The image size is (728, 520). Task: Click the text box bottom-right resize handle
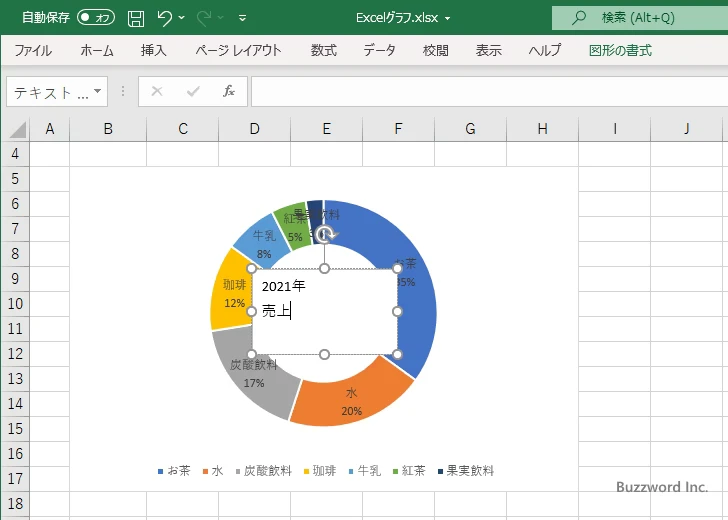point(397,355)
